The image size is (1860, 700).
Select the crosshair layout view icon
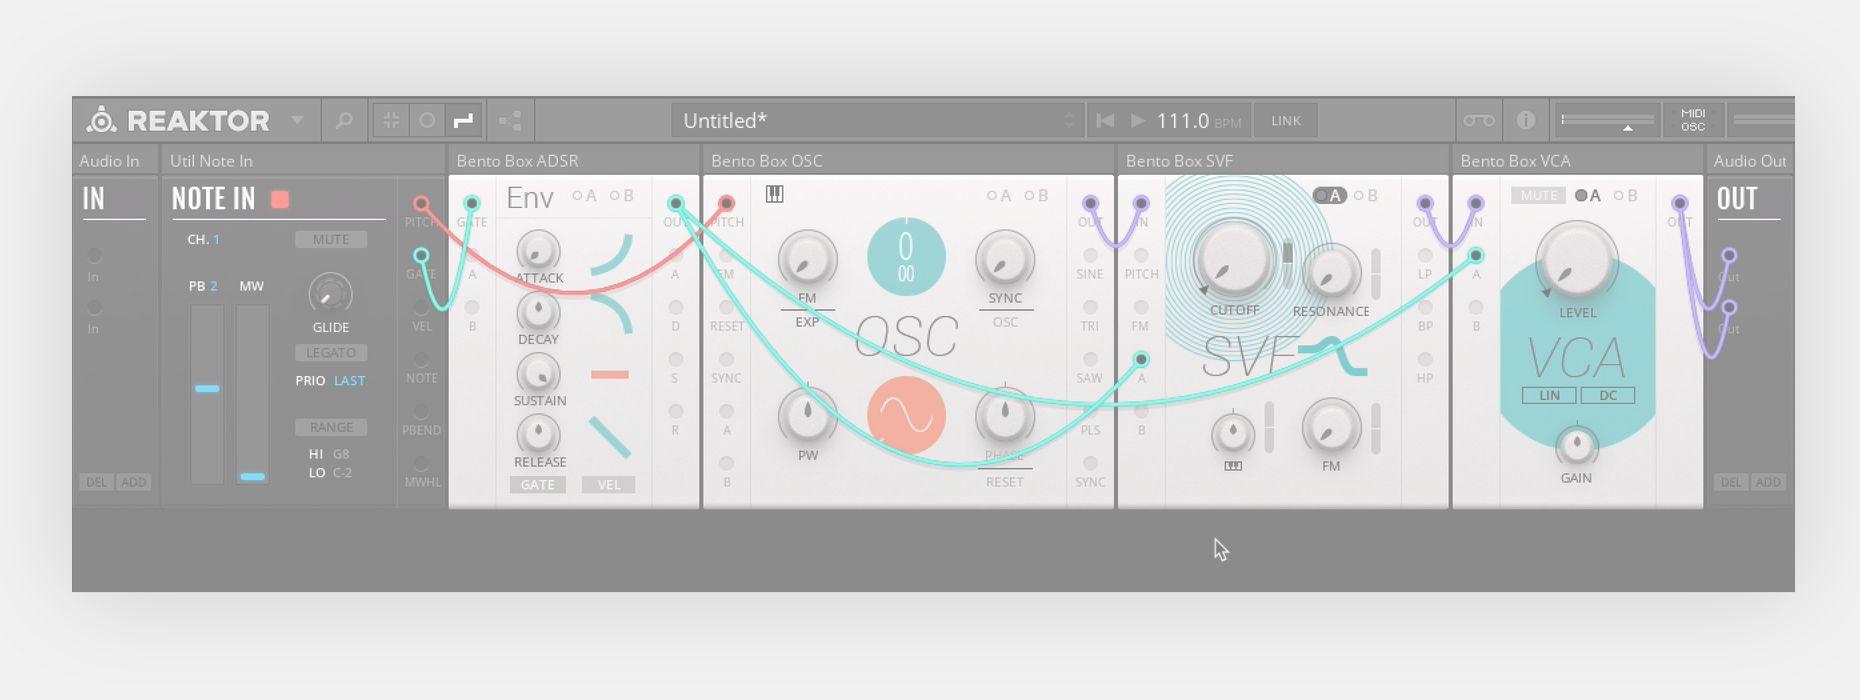(x=391, y=120)
